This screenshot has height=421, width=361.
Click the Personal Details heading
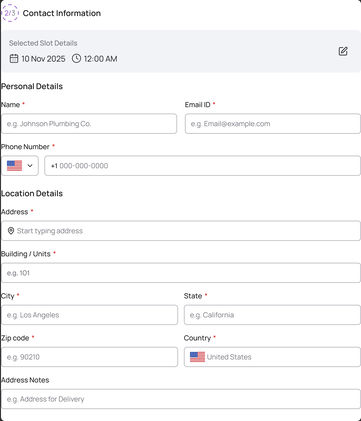click(x=32, y=86)
